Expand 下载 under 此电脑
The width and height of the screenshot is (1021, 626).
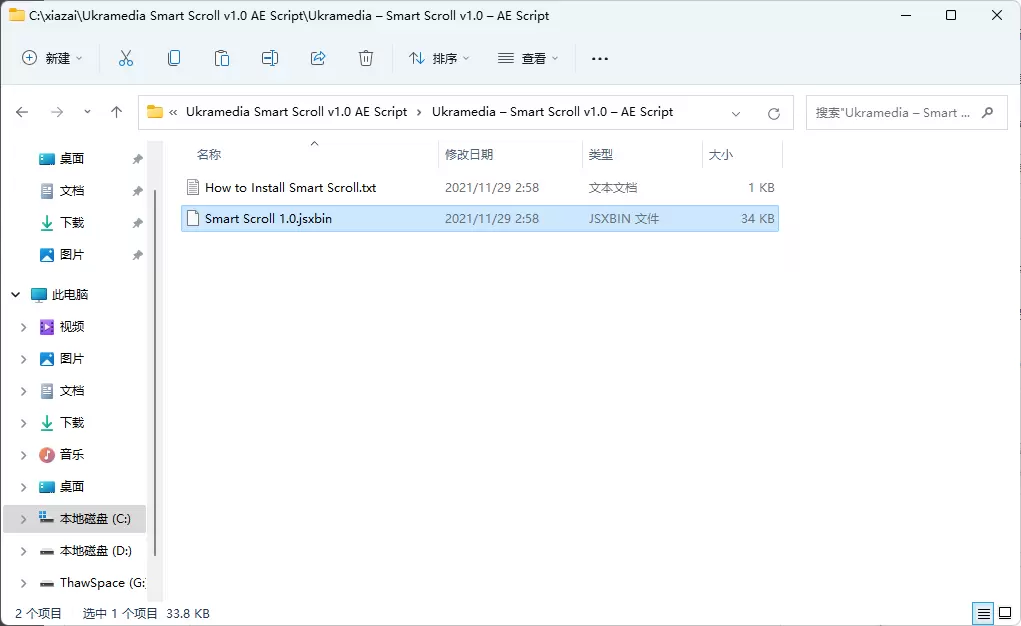23,423
